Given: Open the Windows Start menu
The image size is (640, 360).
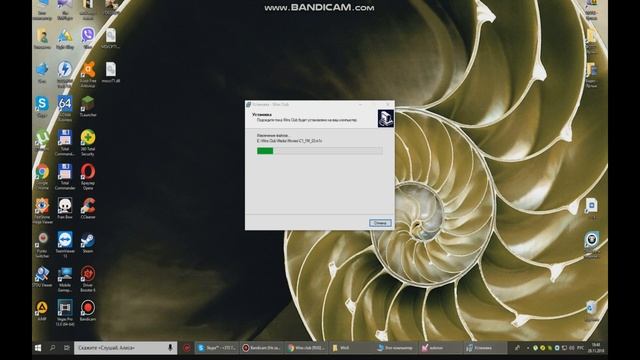Looking at the screenshot, I should click(x=38, y=348).
